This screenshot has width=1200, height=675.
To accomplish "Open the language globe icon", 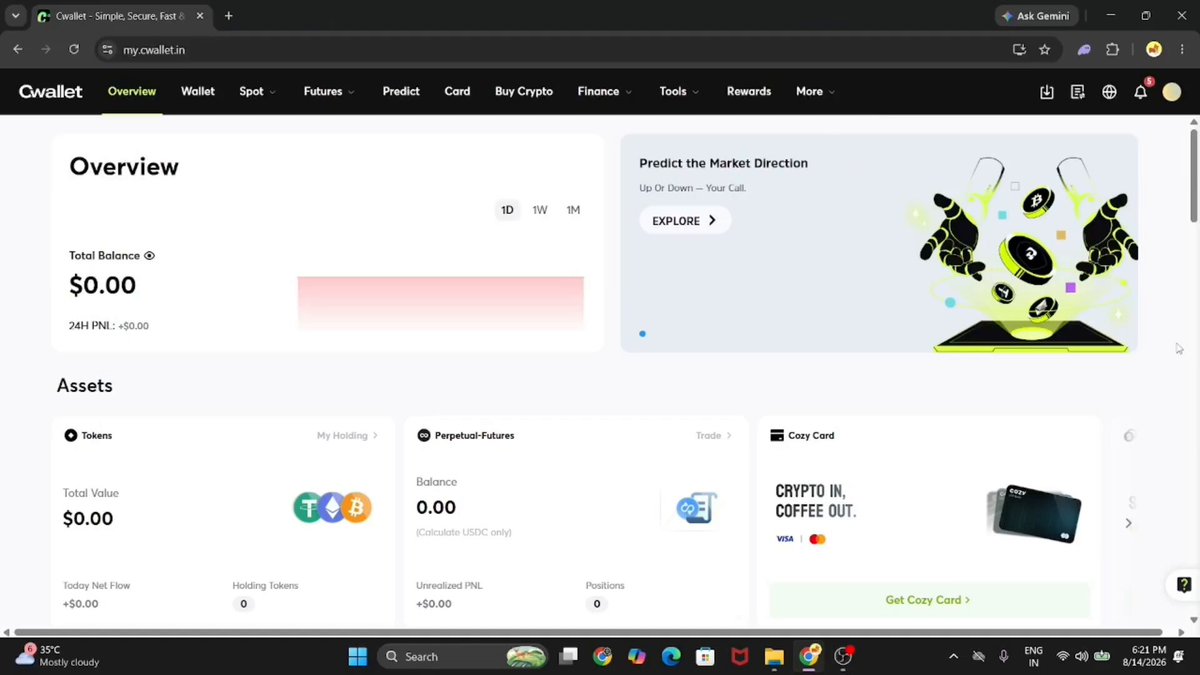I will (1109, 92).
